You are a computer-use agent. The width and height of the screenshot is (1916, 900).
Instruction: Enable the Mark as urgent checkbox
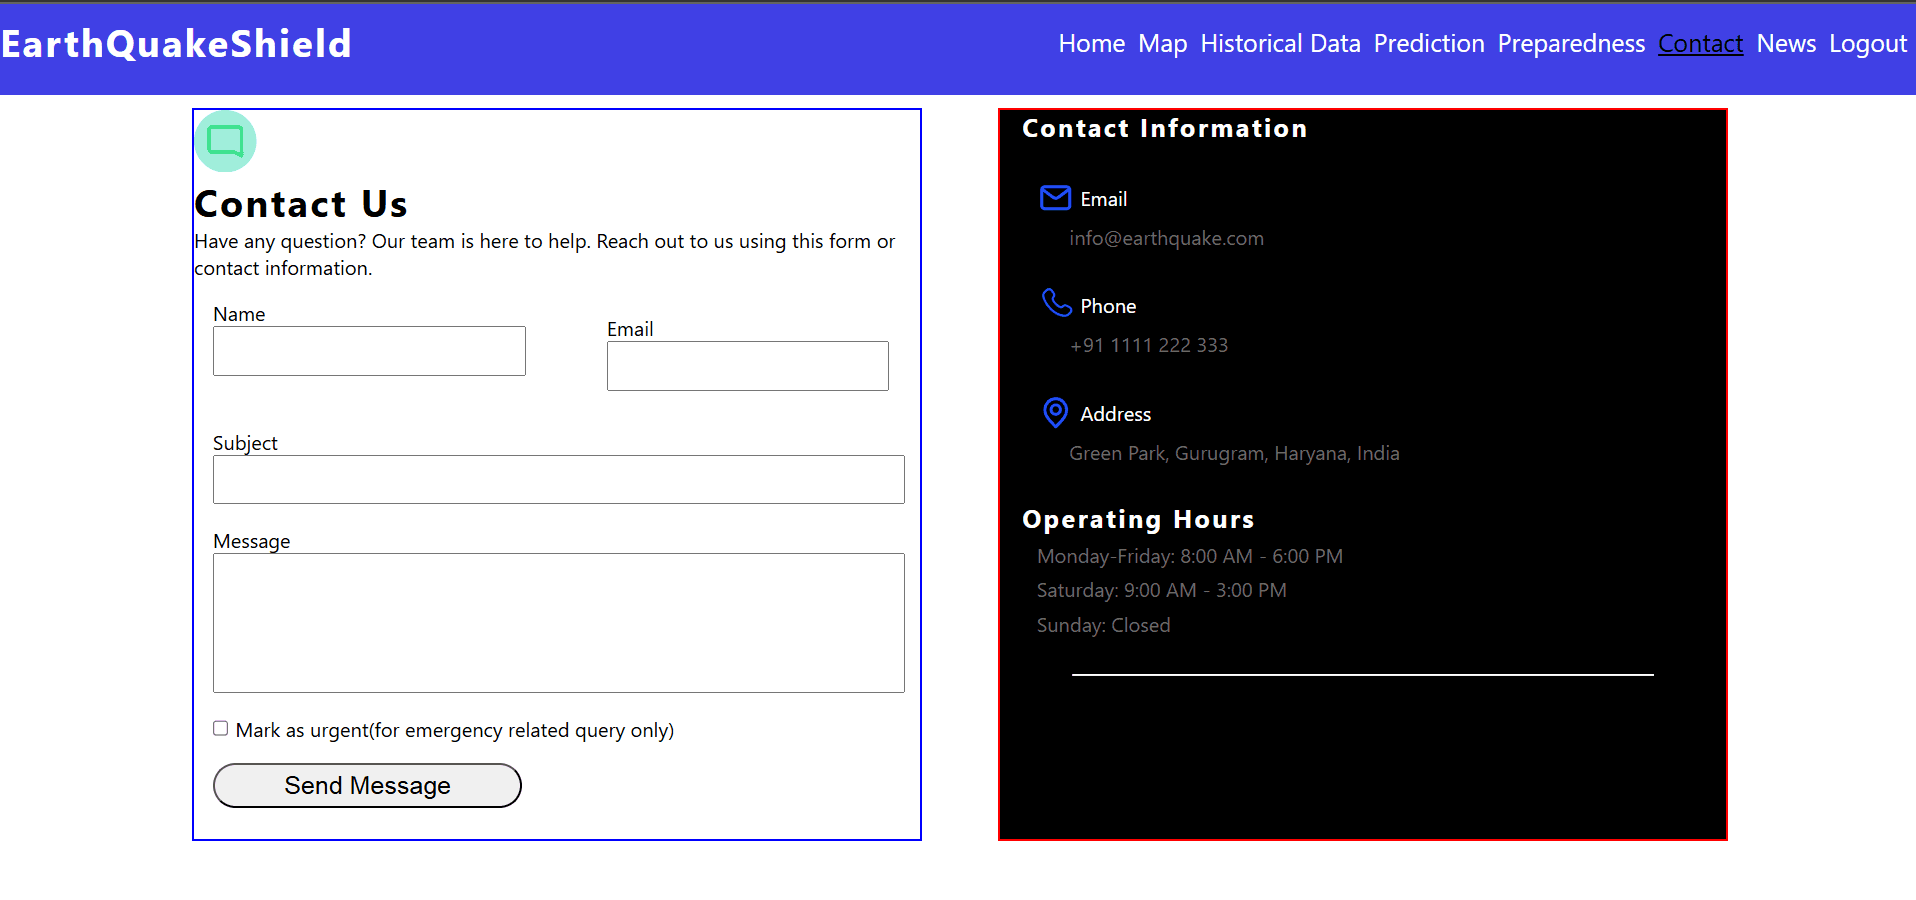[221, 729]
